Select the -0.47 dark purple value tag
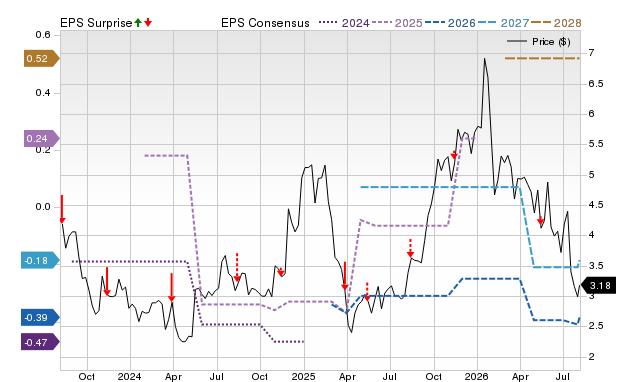The height and width of the screenshot is (382, 640). pos(40,342)
